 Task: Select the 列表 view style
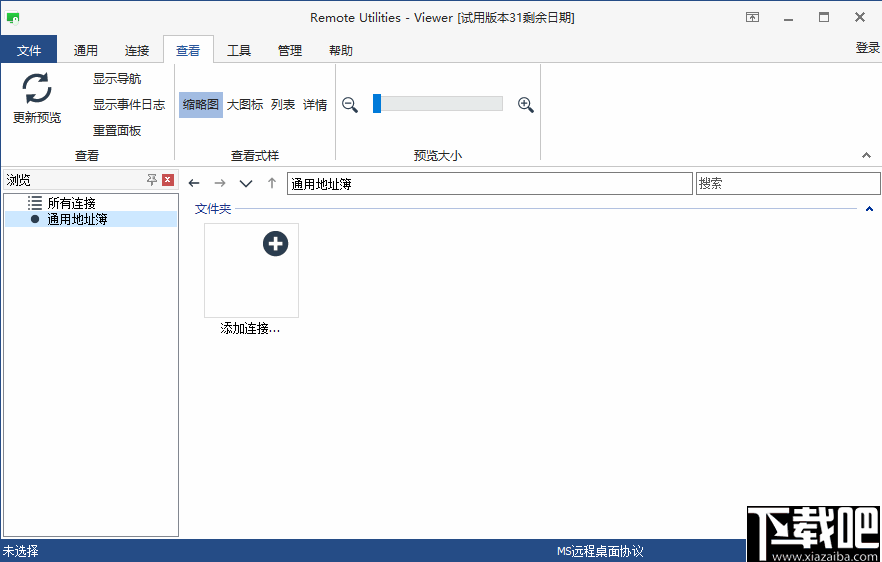pyautogui.click(x=283, y=105)
